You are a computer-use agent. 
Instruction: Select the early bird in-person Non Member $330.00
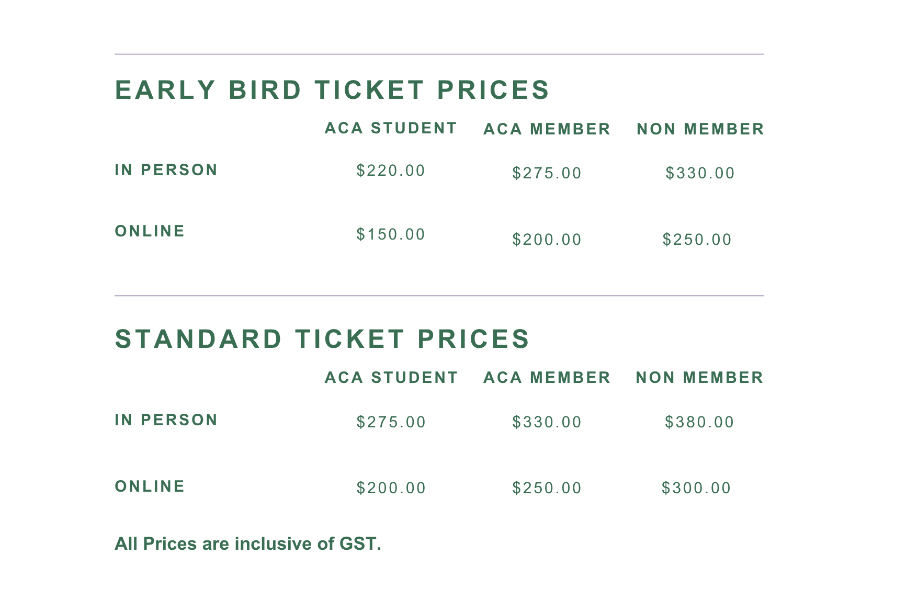[700, 174]
